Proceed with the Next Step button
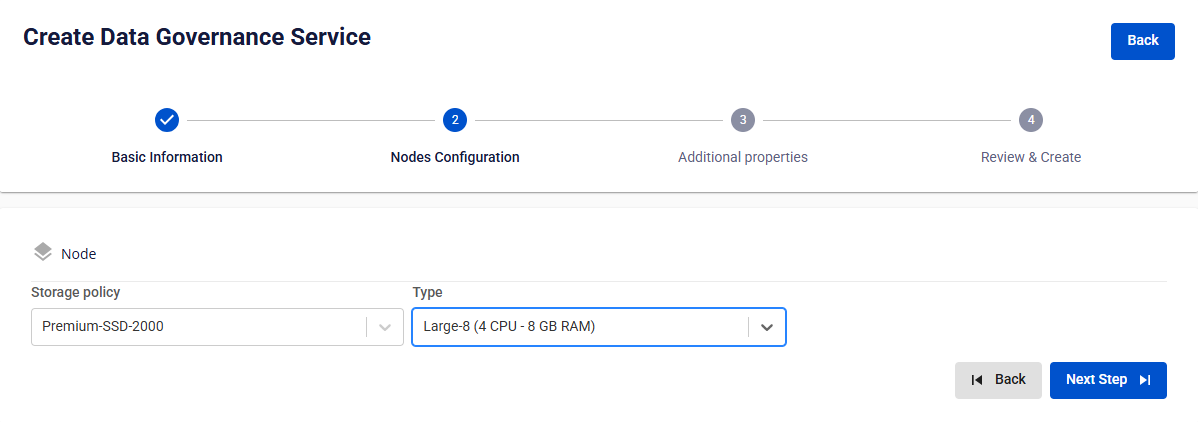Viewport: 1198px width, 422px height. point(1108,380)
